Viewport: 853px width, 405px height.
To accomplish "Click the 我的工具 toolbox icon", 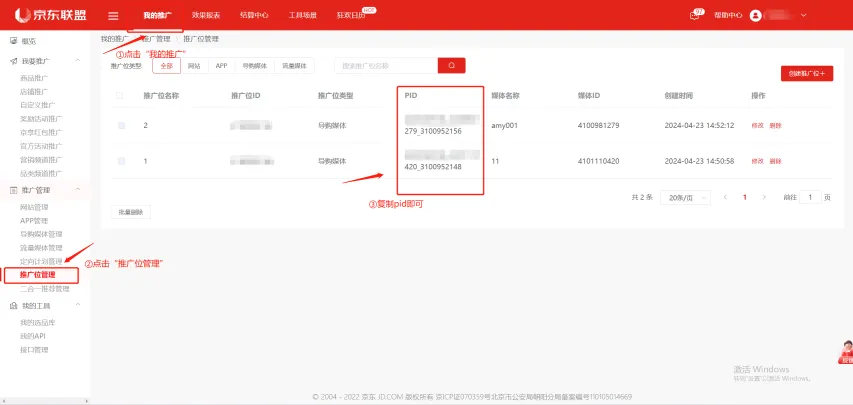I will [x=14, y=305].
